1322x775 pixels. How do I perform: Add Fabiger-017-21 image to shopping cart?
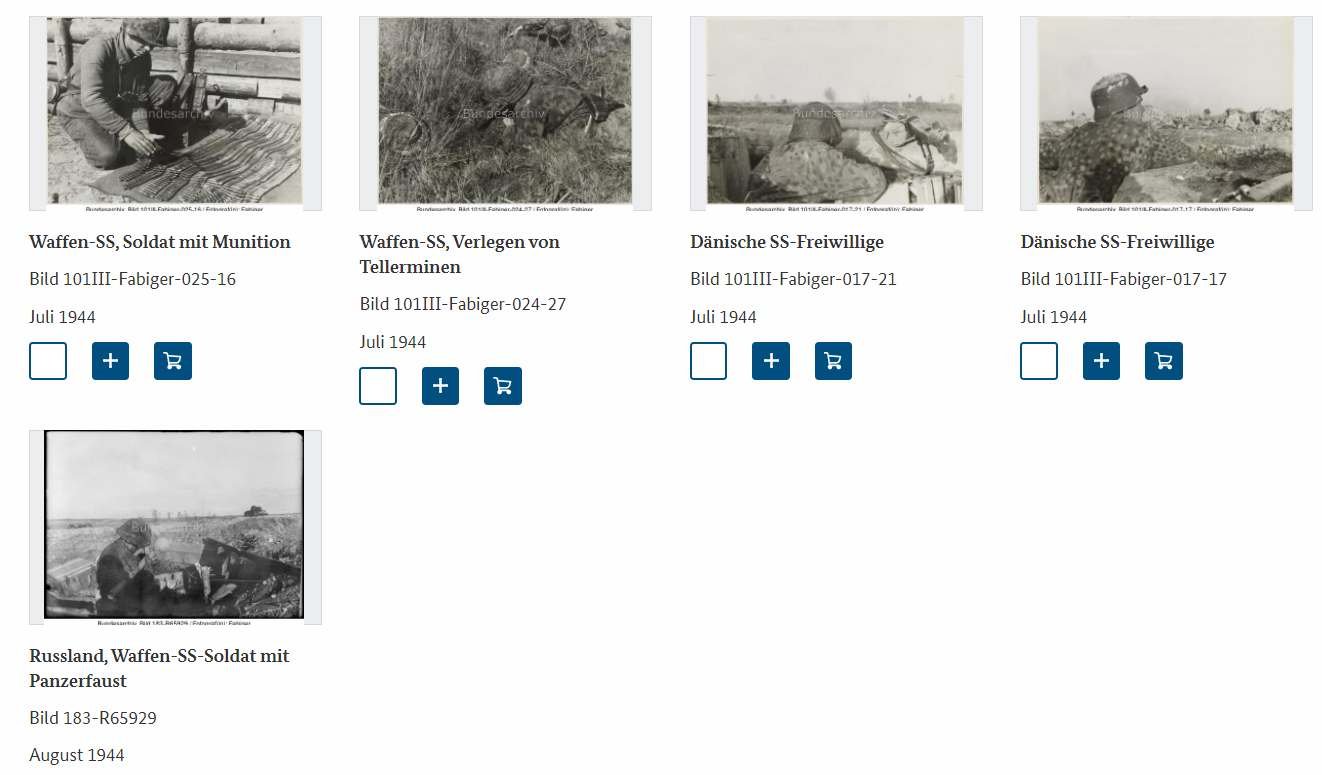[x=834, y=361]
